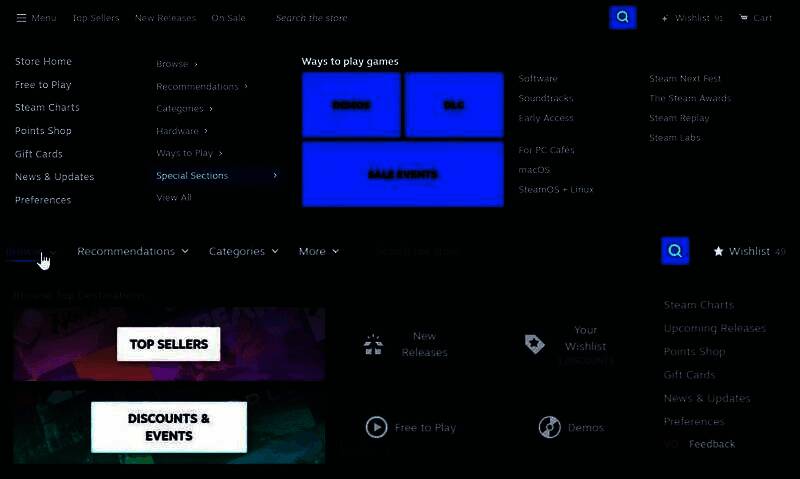Click the play icon beside Free to Play
The width and height of the screenshot is (800, 479).
376,427
